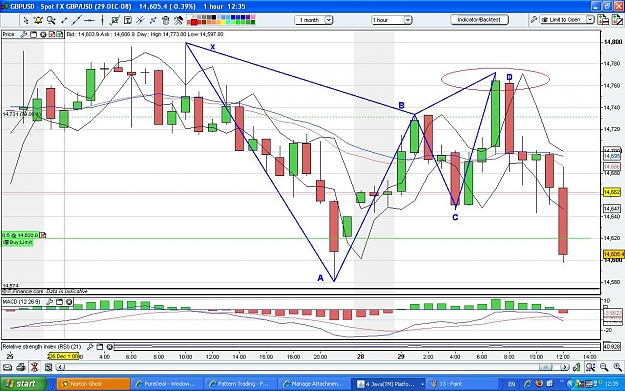Open the 1 hour interval dropdown
The height and width of the screenshot is (391, 625).
391,20
